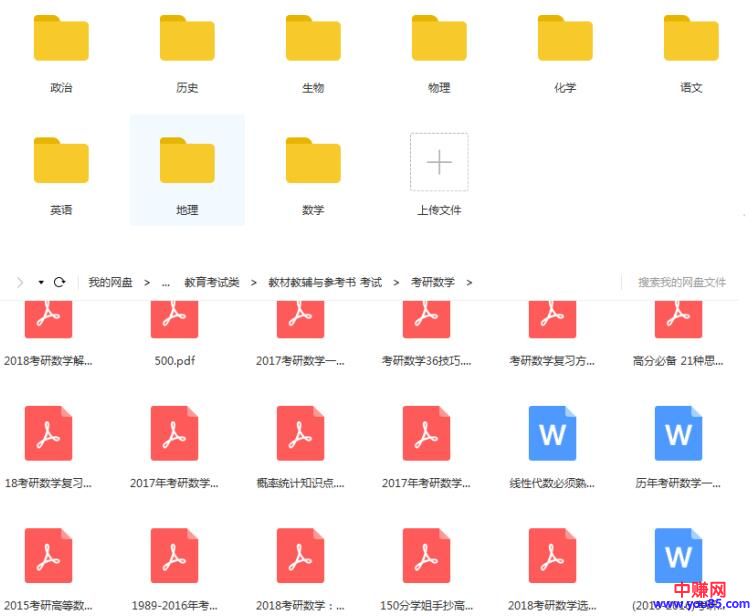Expand the history dropdown arrow beside refresh
Viewport: 756px width, 616px height.
(x=41, y=283)
